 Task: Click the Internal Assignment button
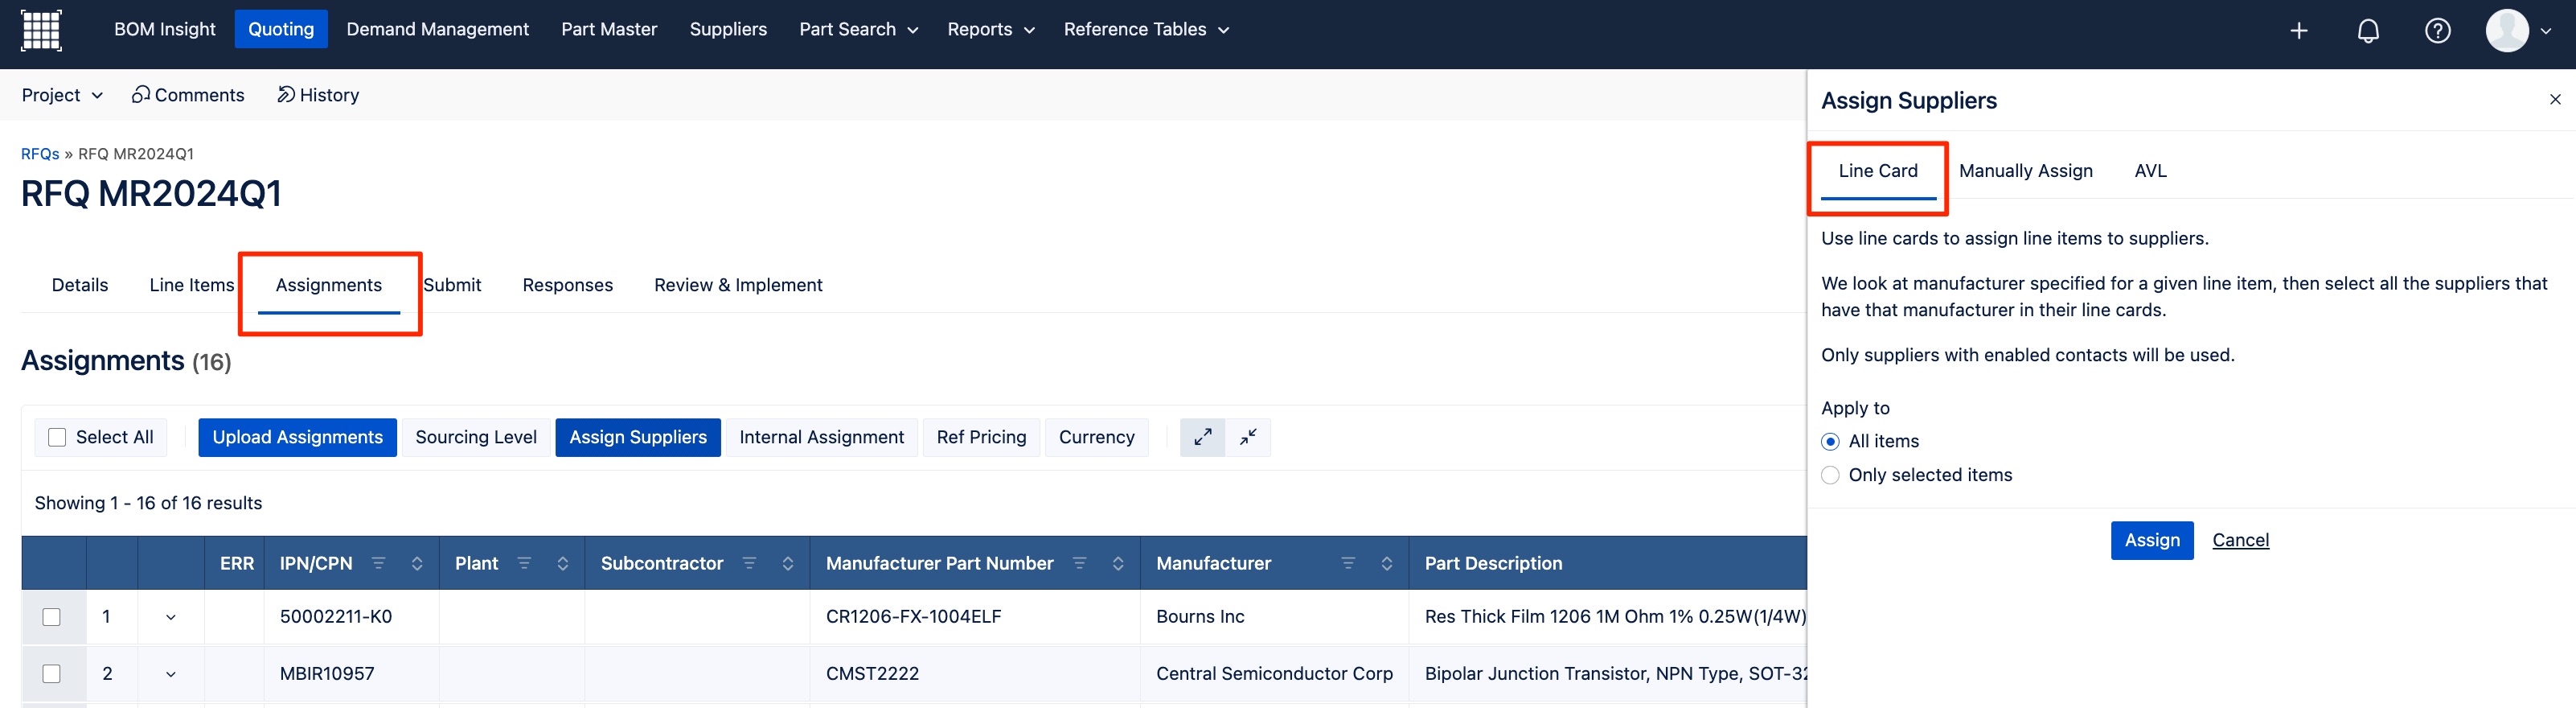822,437
